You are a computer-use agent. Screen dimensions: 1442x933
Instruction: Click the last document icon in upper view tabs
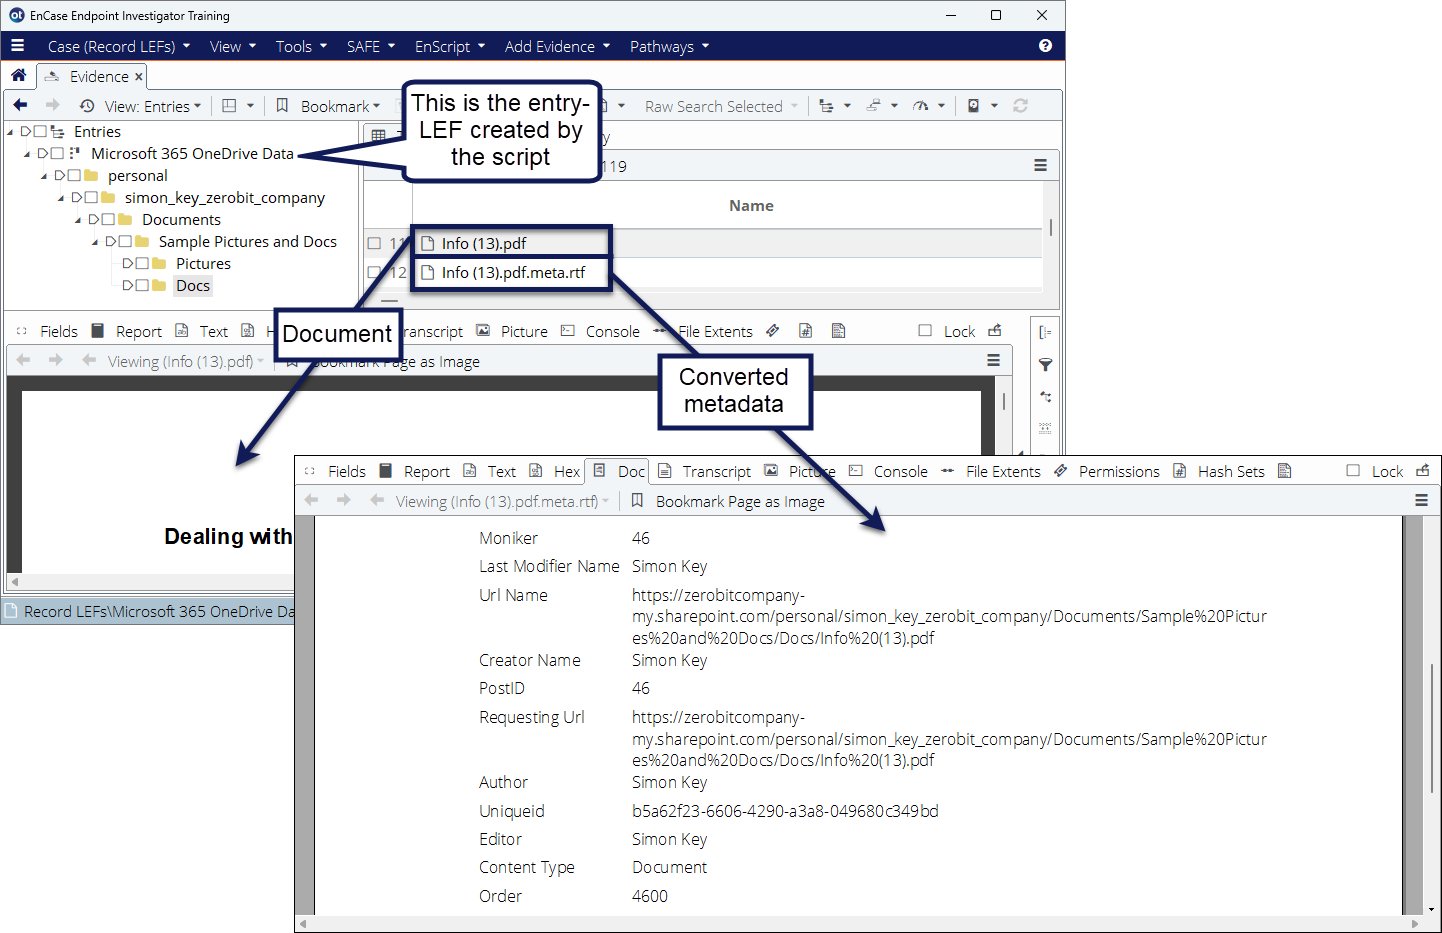click(x=838, y=331)
